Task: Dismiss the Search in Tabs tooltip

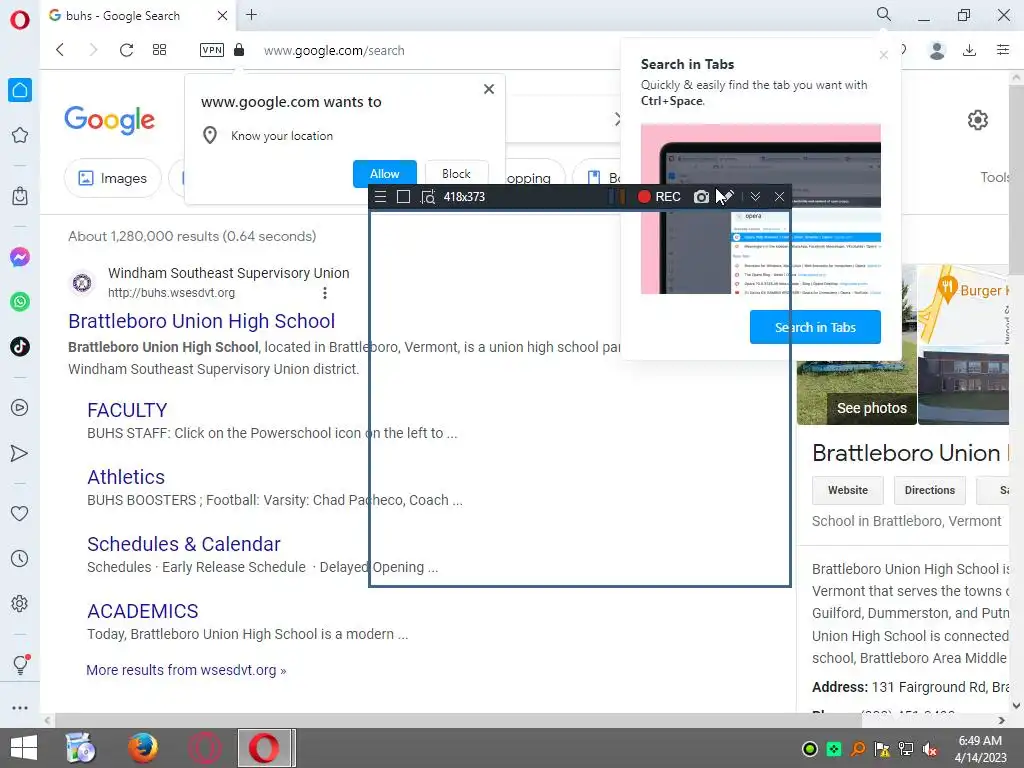Action: click(884, 55)
